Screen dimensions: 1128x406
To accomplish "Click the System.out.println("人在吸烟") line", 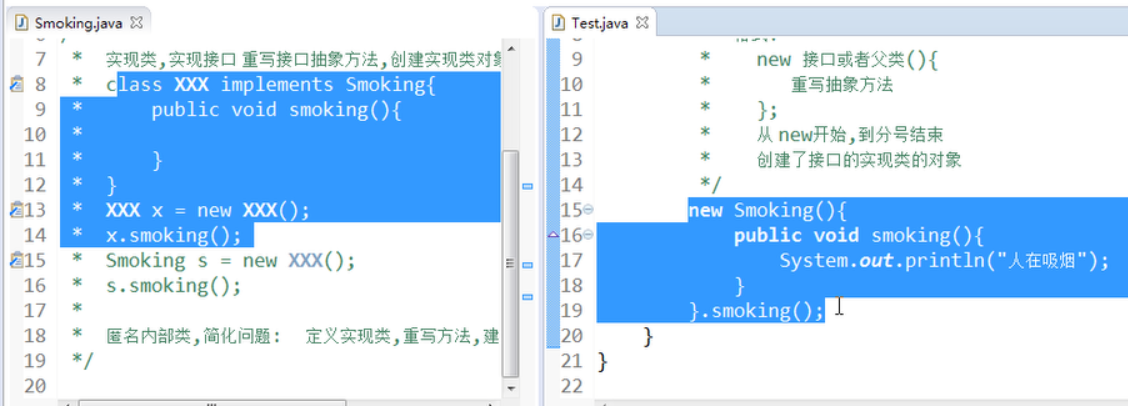I will click(x=945, y=261).
